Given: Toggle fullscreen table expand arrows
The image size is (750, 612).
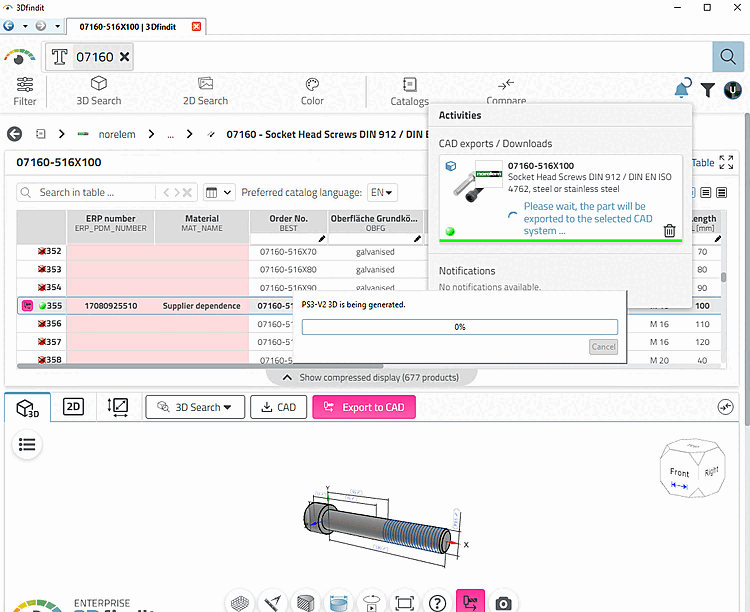Looking at the screenshot, I should coord(726,162).
